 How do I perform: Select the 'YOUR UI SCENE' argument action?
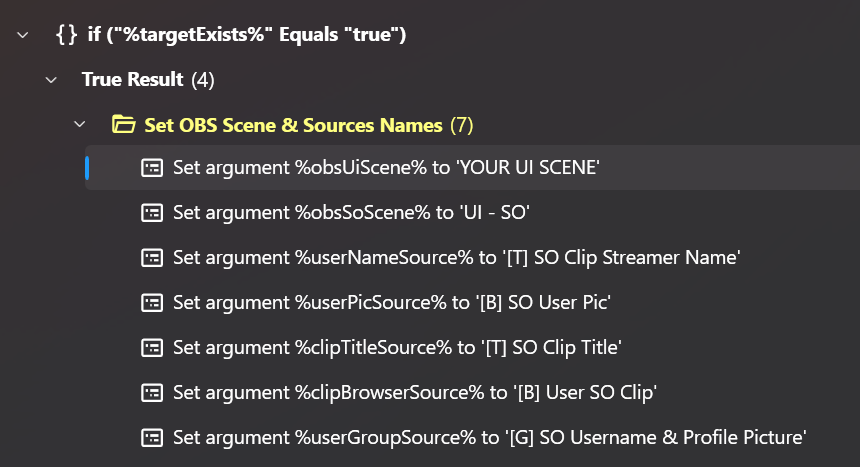coord(386,167)
